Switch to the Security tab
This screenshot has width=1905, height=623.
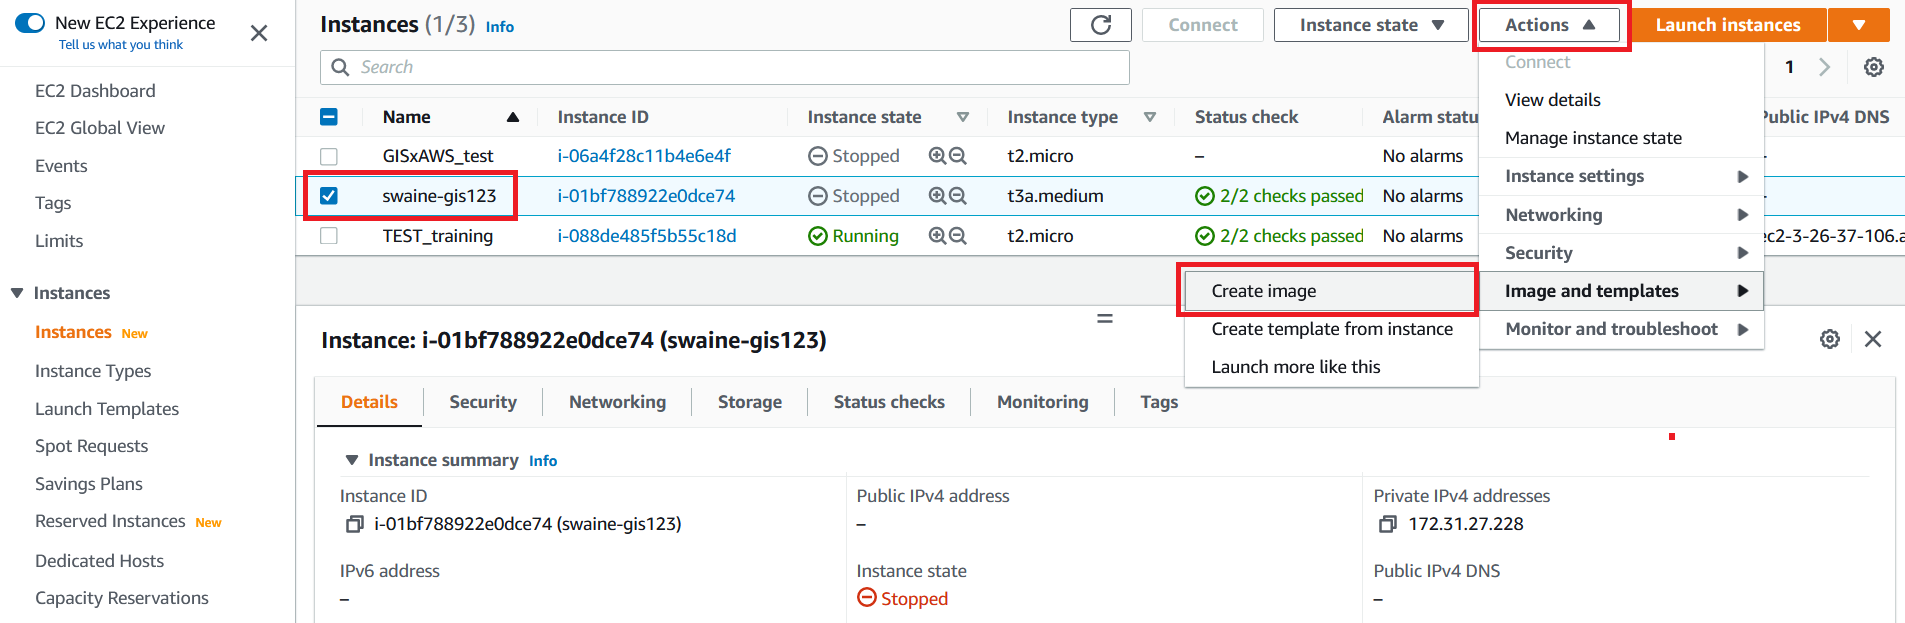[x=483, y=402]
